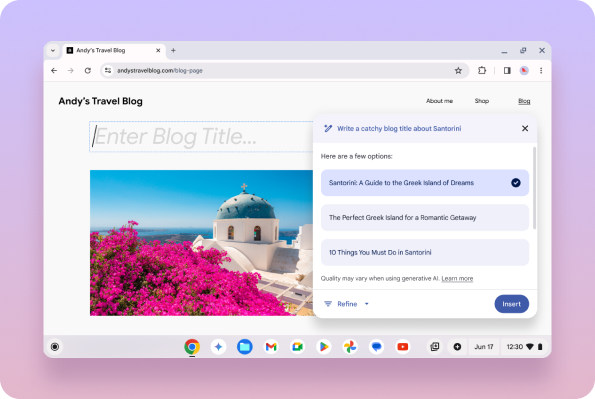Open the calendar date Jun 17

point(484,347)
